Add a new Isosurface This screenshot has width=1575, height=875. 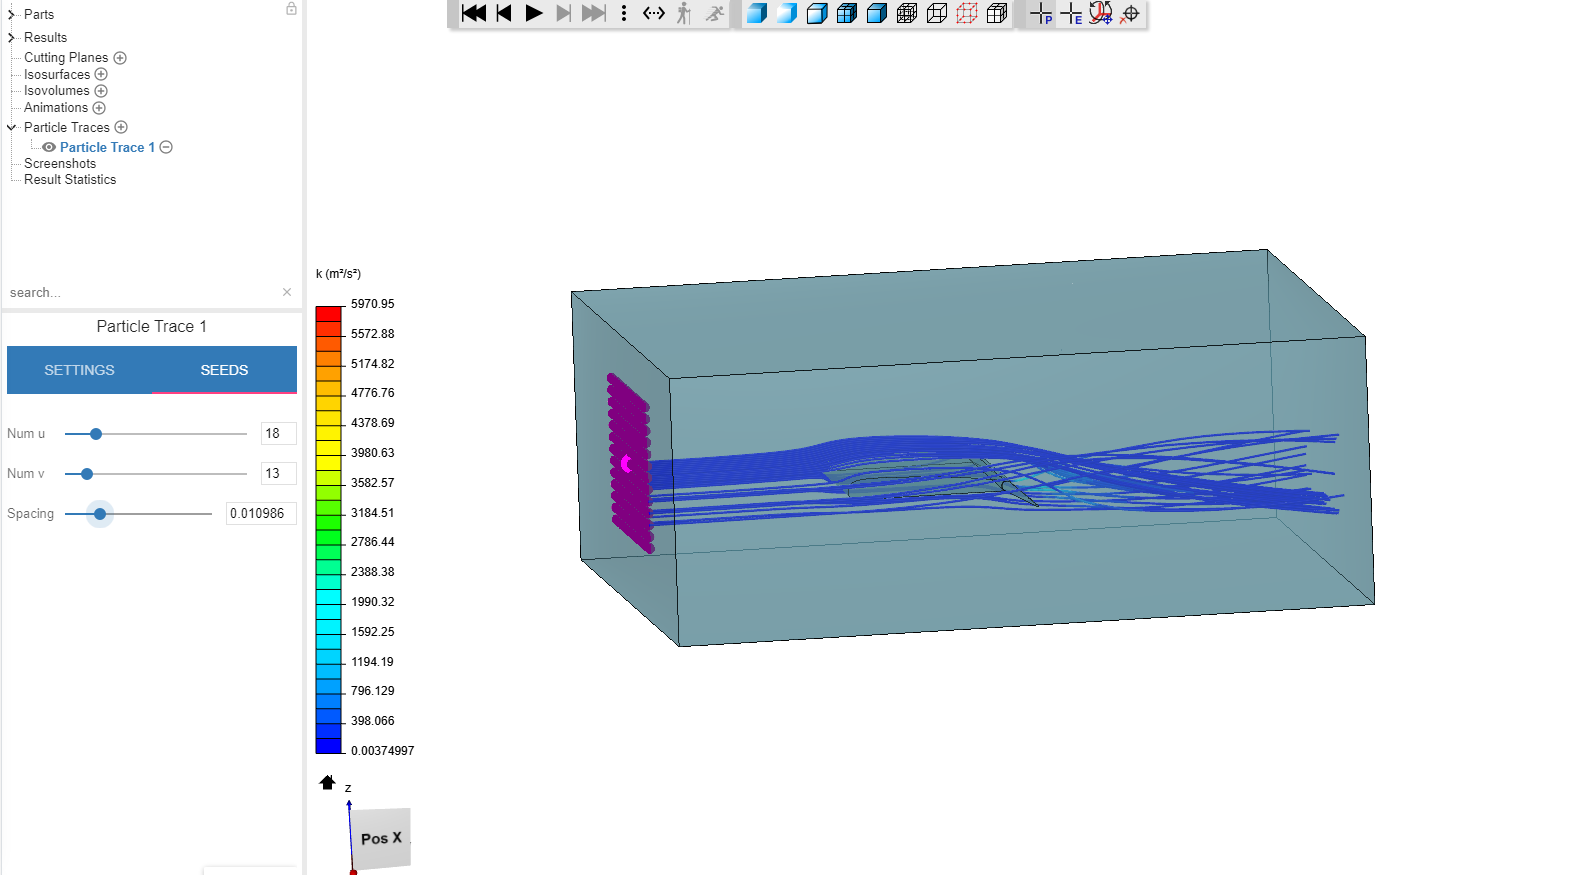click(101, 74)
